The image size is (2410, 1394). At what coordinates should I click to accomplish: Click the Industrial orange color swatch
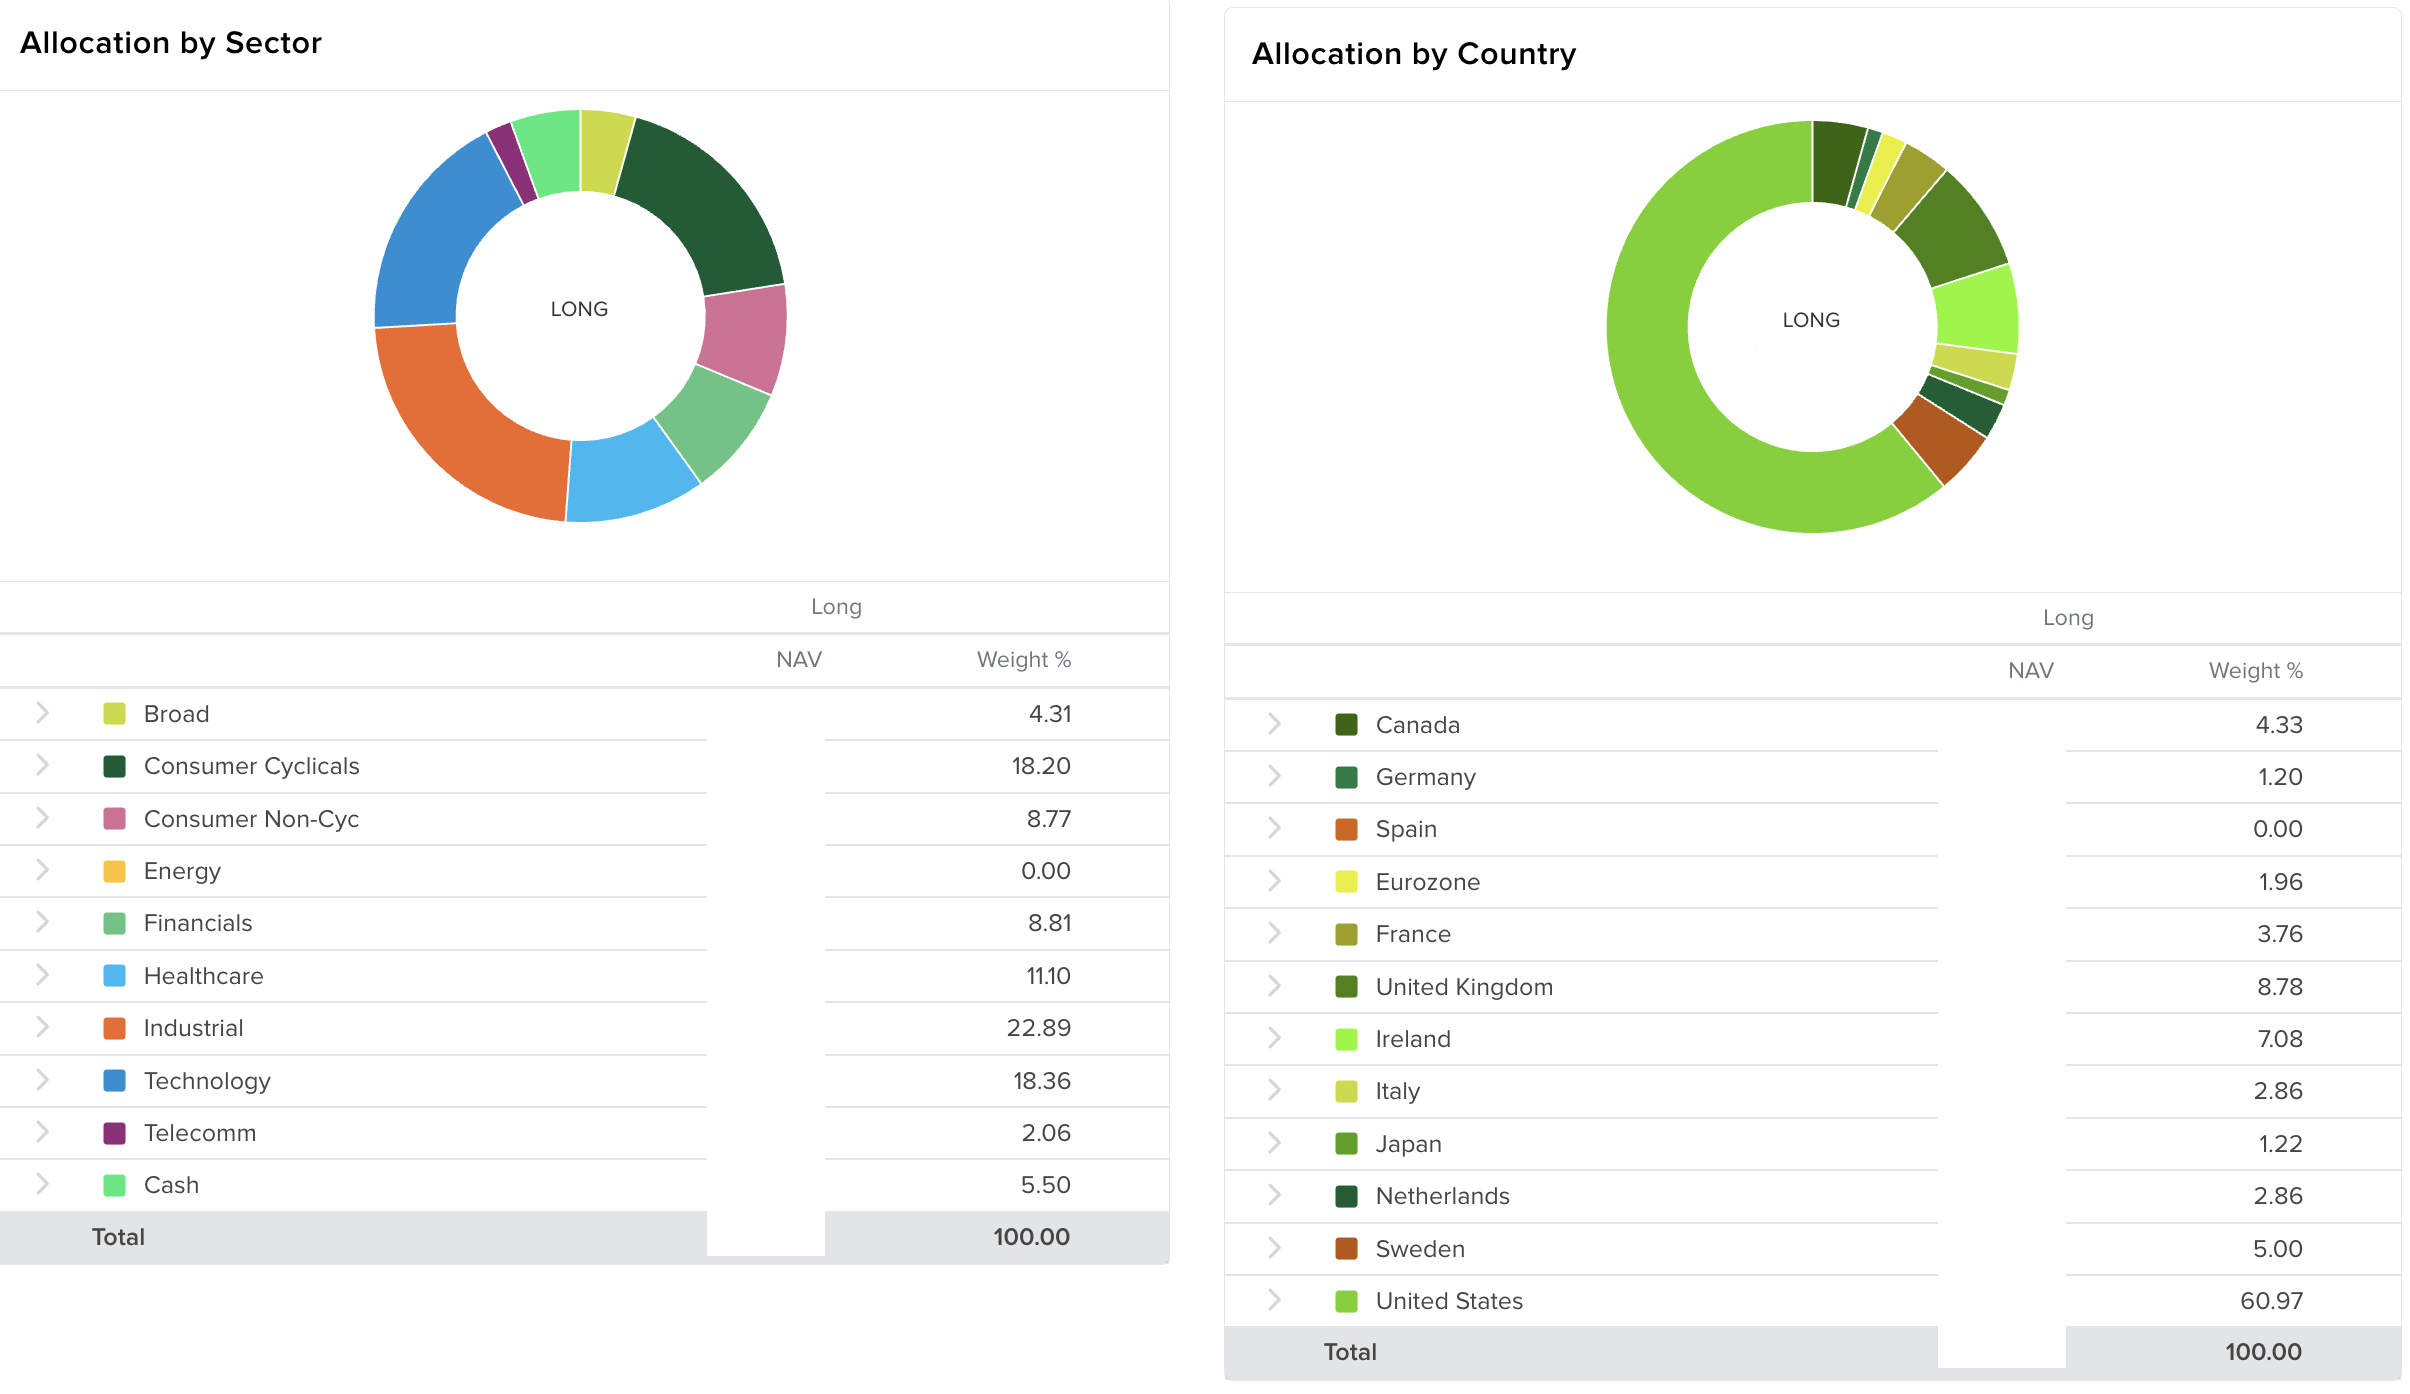pos(115,1028)
